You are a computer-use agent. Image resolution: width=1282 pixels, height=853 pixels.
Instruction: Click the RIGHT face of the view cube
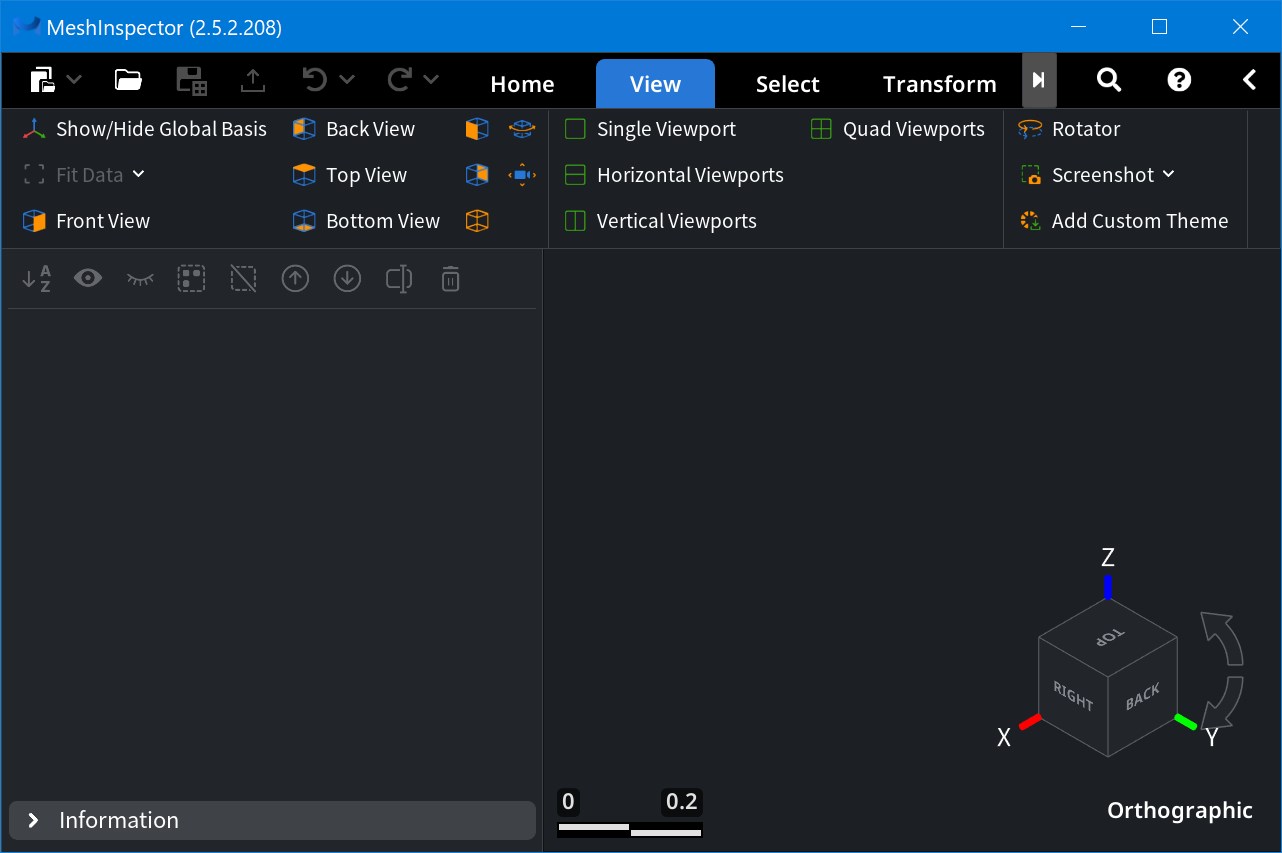[x=1073, y=696]
